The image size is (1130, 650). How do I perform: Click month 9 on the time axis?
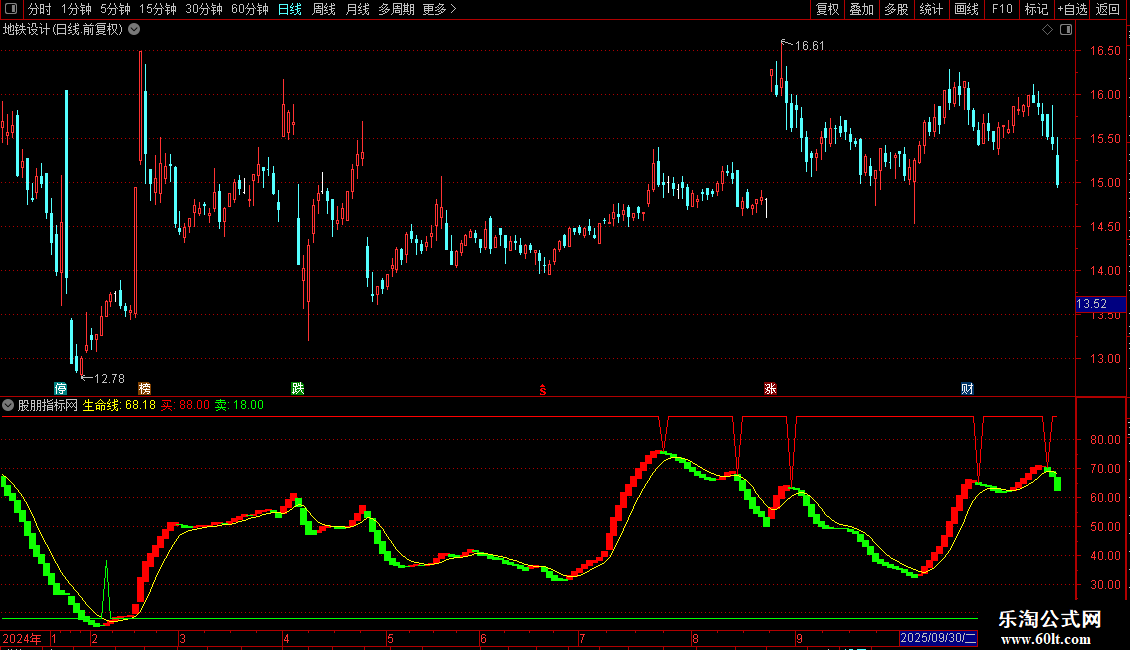pyautogui.click(x=799, y=638)
